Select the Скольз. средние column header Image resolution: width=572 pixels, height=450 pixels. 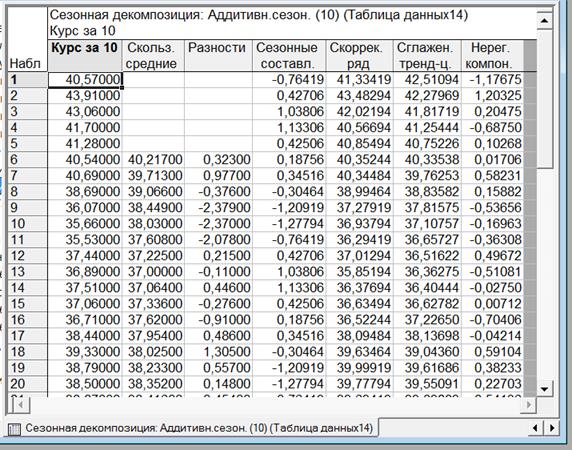(153, 55)
